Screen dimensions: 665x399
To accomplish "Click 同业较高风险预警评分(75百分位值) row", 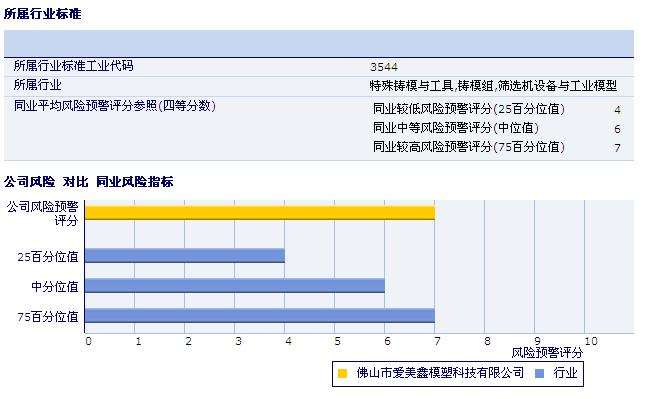I will (x=497, y=147).
